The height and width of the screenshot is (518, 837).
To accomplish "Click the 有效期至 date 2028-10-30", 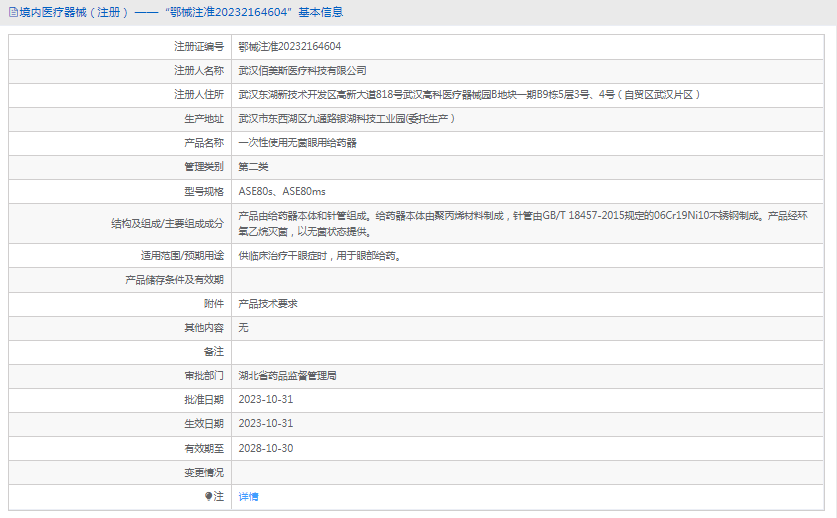I will 265,448.
